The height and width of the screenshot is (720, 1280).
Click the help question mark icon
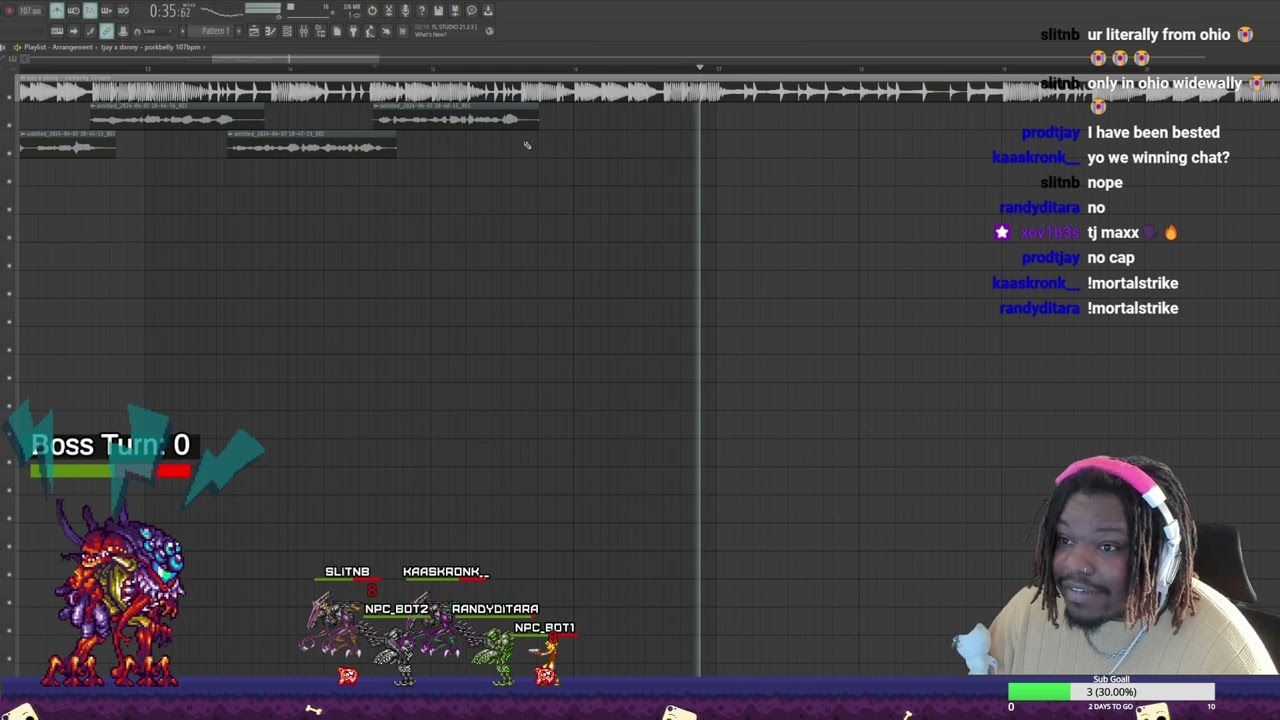click(422, 10)
